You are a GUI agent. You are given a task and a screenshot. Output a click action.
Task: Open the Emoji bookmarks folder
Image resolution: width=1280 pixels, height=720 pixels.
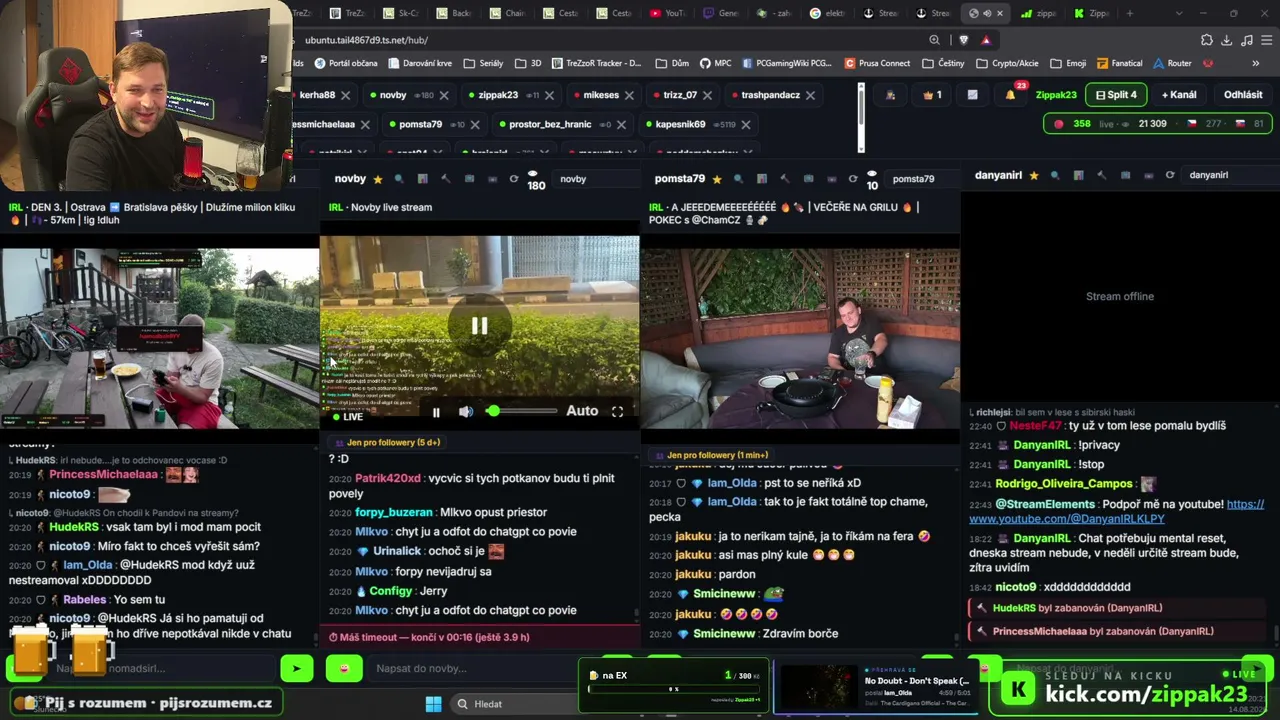1068,63
